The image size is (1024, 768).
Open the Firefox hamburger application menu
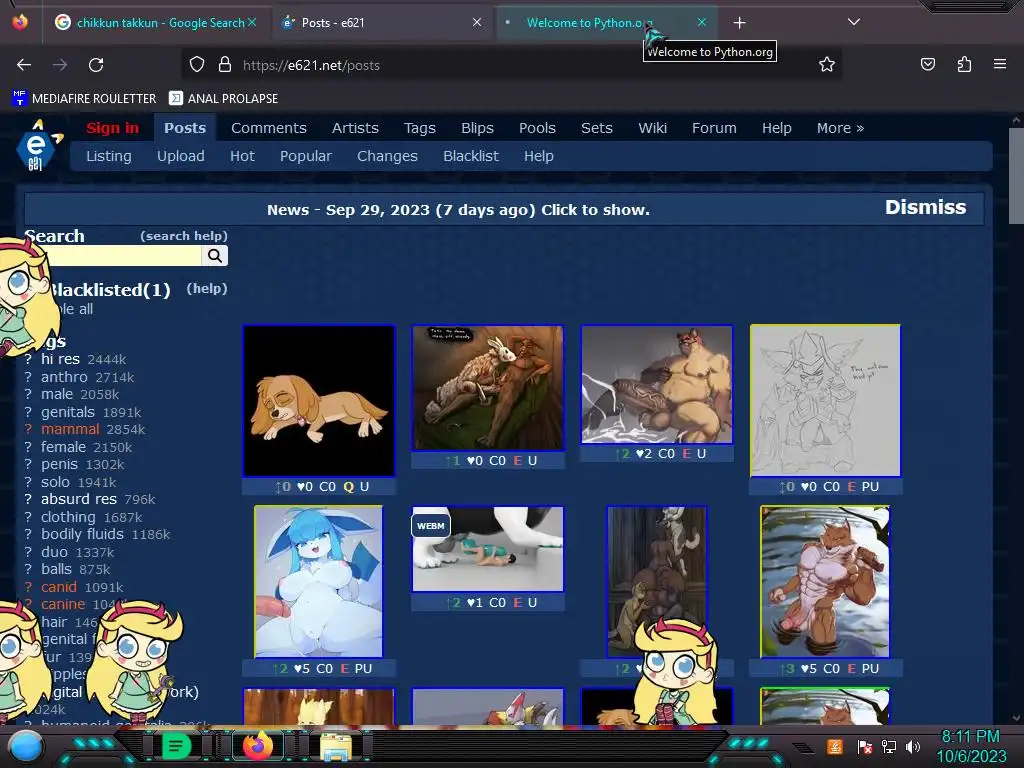click(1000, 64)
